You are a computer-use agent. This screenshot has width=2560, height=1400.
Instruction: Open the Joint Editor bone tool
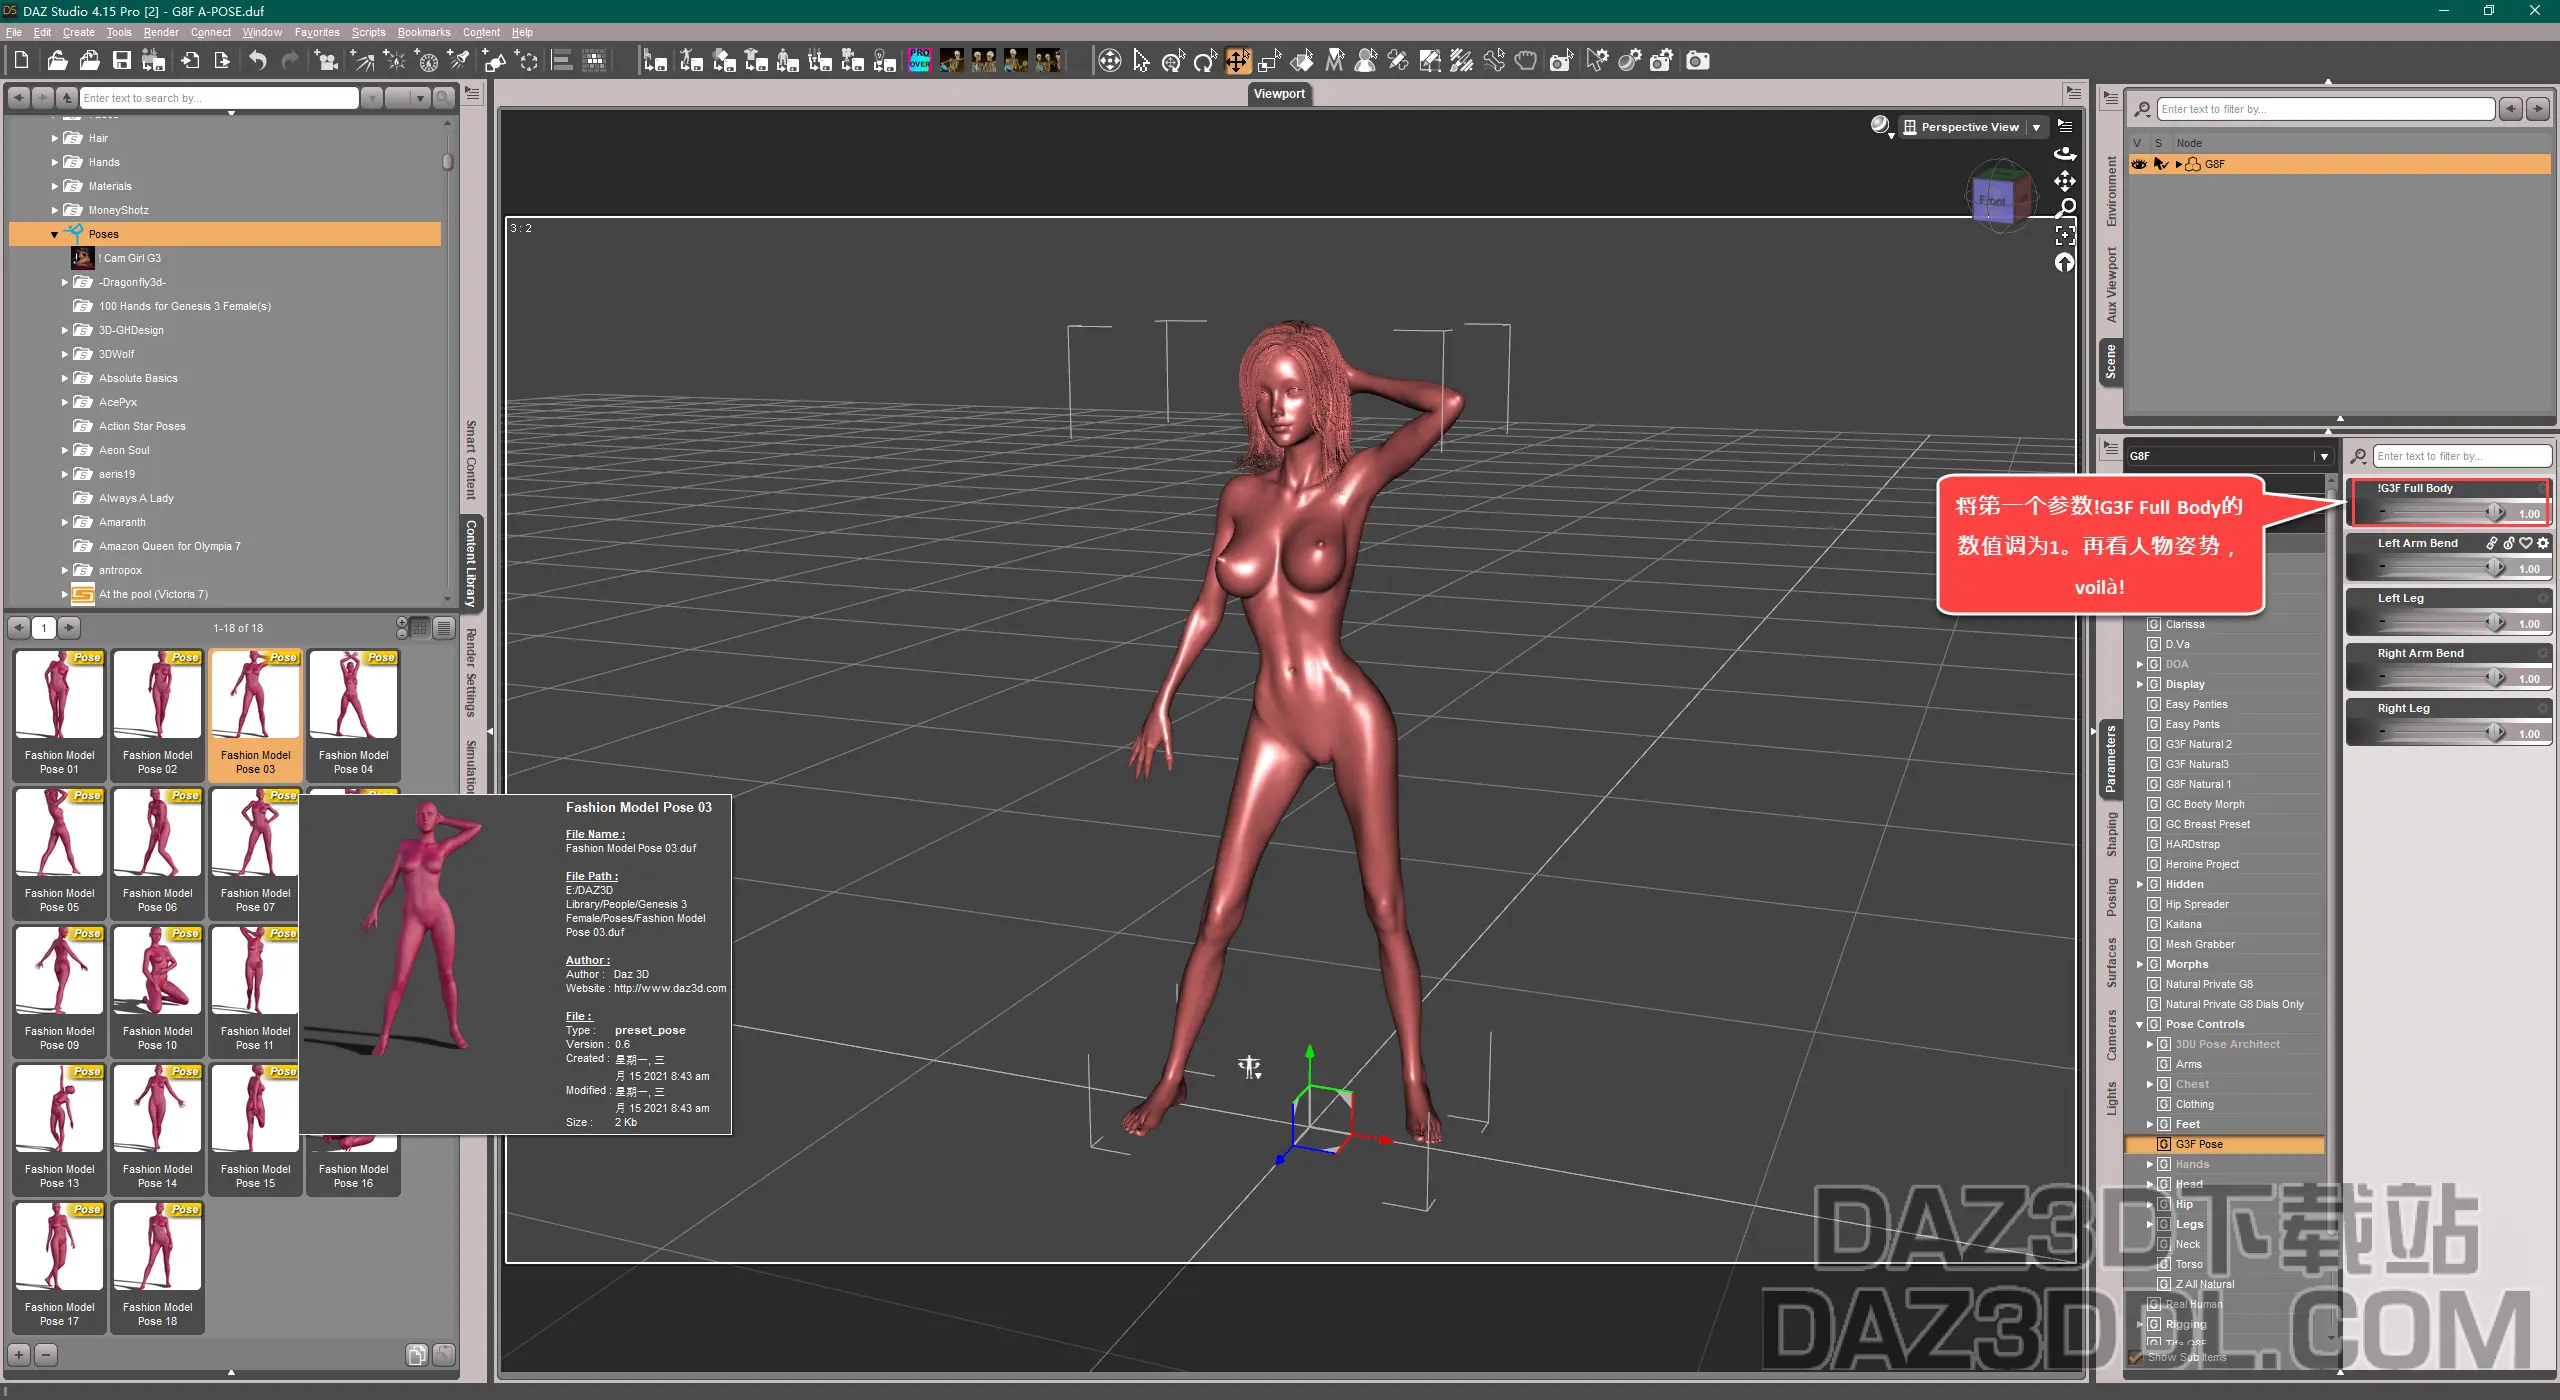1397,61
